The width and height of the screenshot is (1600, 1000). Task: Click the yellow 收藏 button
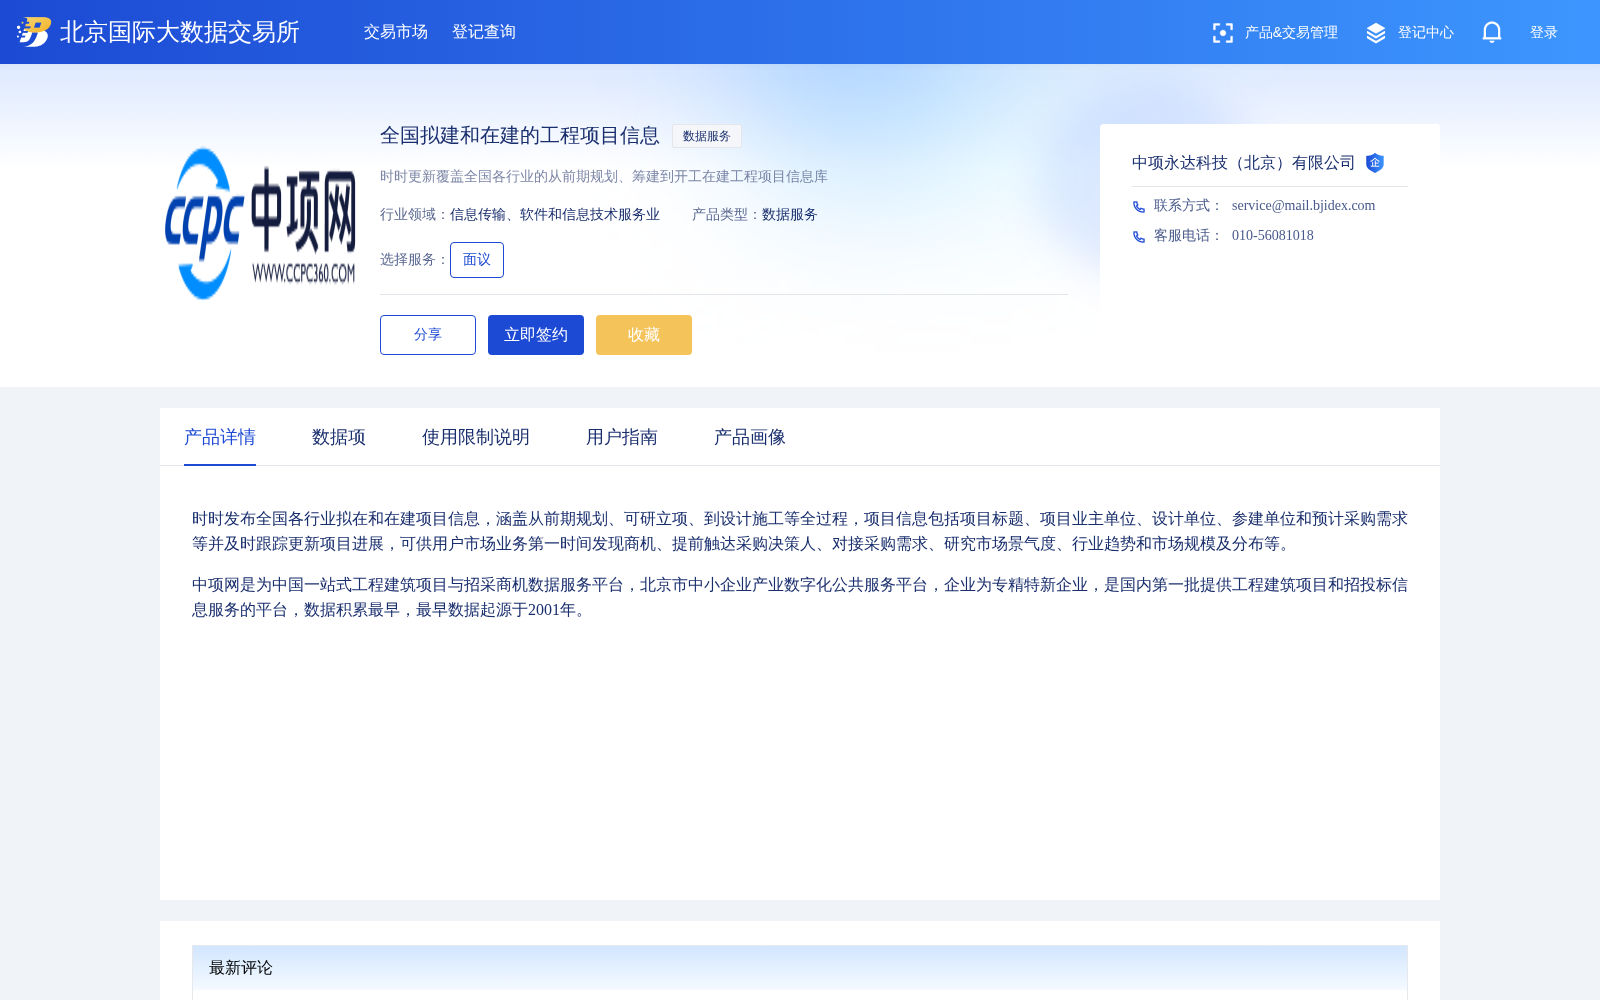[x=644, y=335]
